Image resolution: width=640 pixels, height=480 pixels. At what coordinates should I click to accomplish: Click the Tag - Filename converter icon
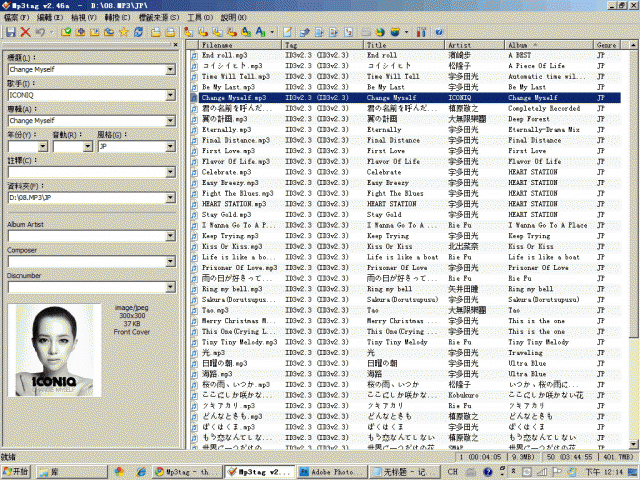(188, 32)
